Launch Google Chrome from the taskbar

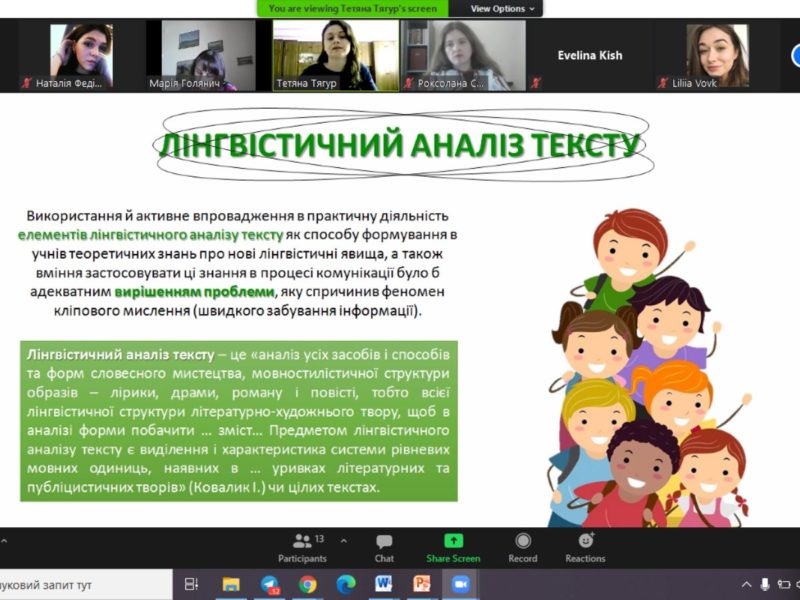coord(307,584)
